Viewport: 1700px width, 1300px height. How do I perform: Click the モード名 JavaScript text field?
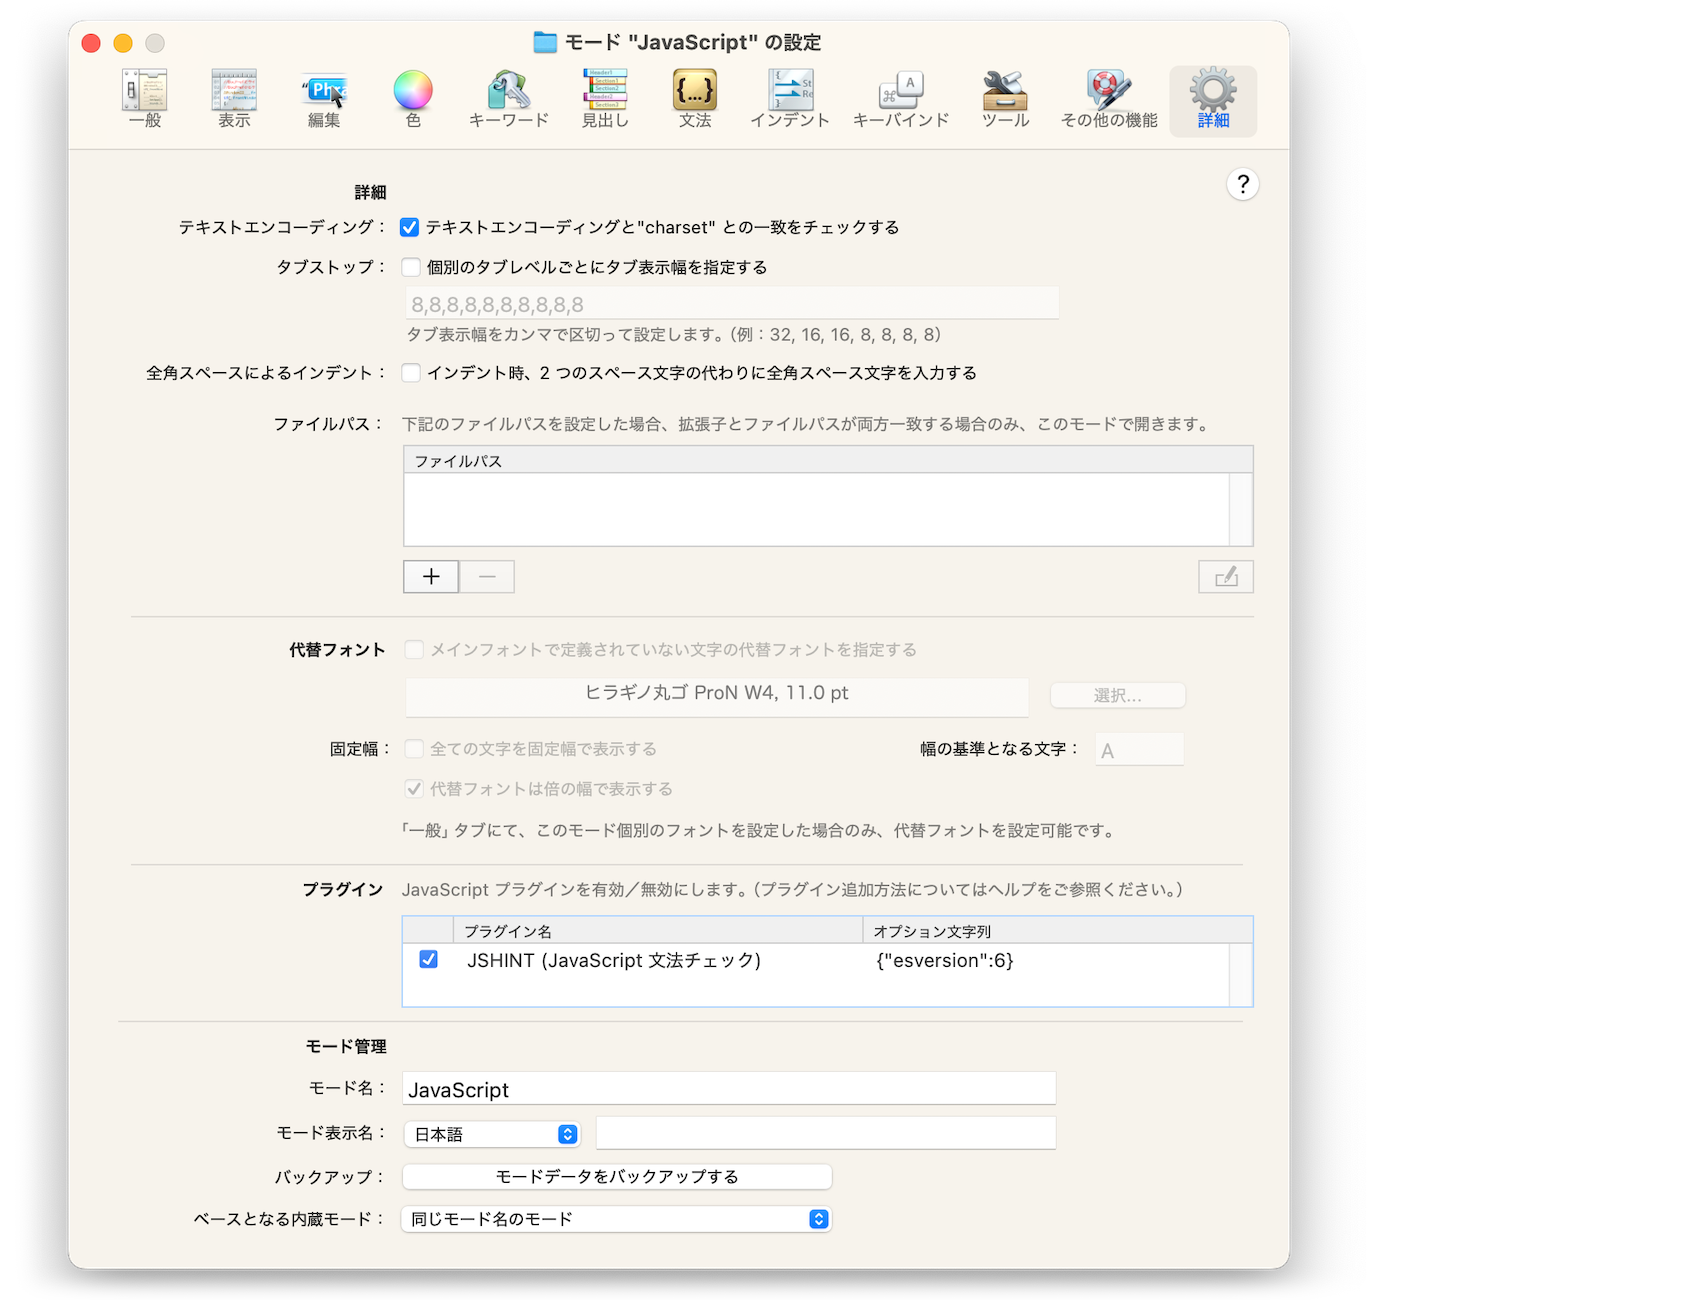729,1089
